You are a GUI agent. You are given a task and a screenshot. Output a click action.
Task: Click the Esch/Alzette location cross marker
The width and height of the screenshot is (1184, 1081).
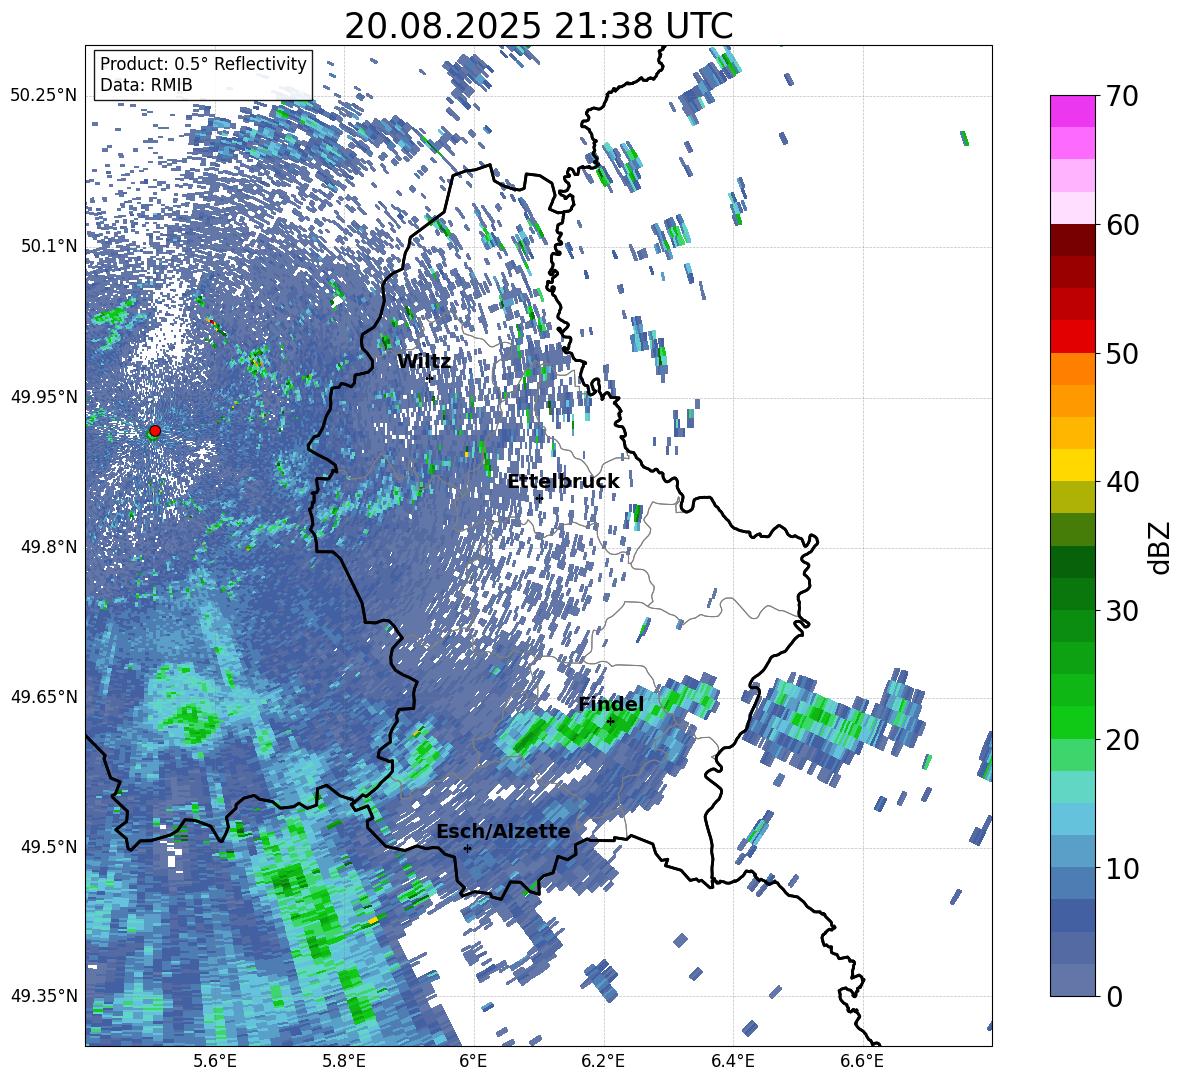tap(467, 848)
